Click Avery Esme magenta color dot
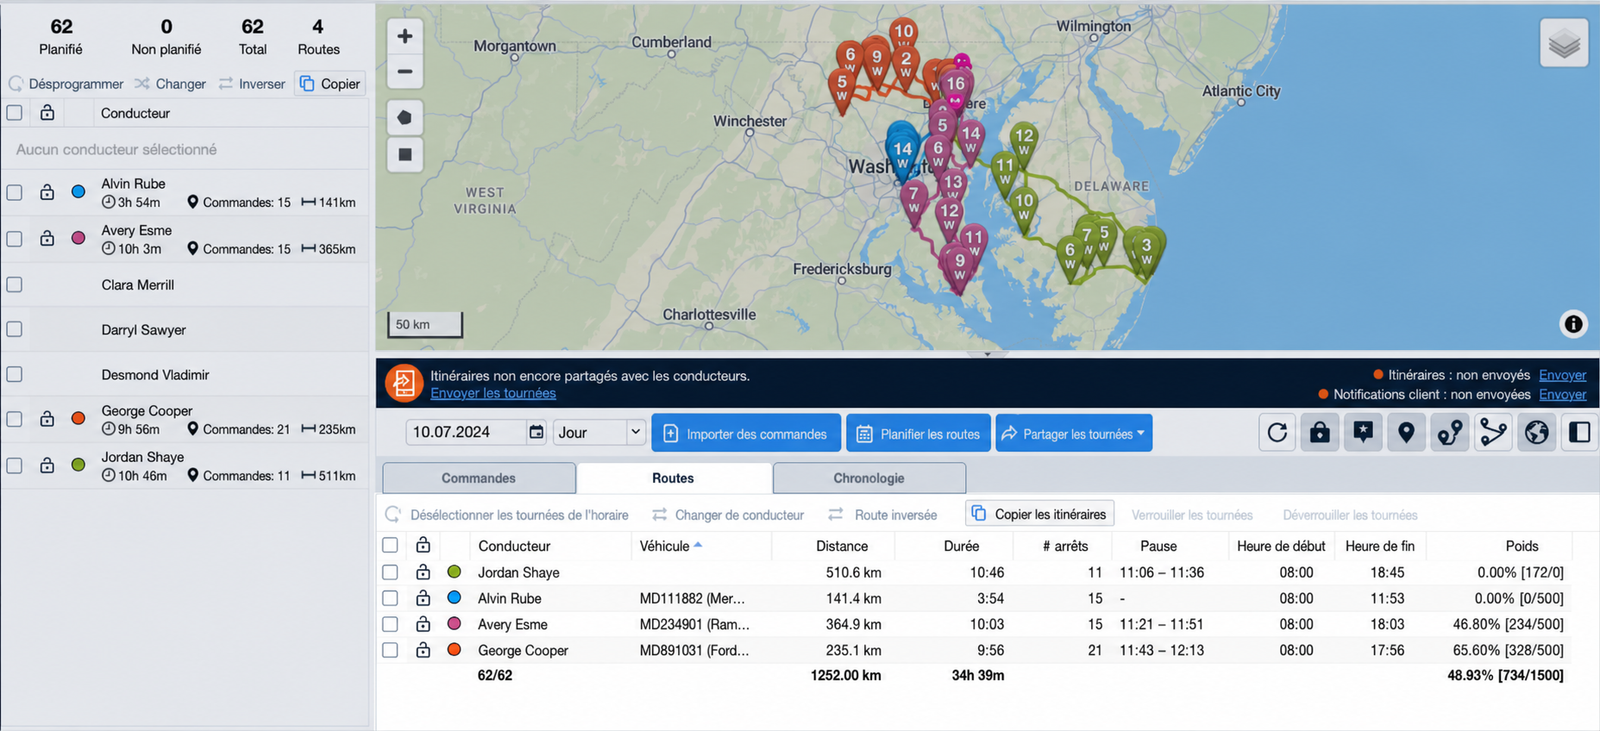Screen dimensions: 1600x731 (78, 238)
